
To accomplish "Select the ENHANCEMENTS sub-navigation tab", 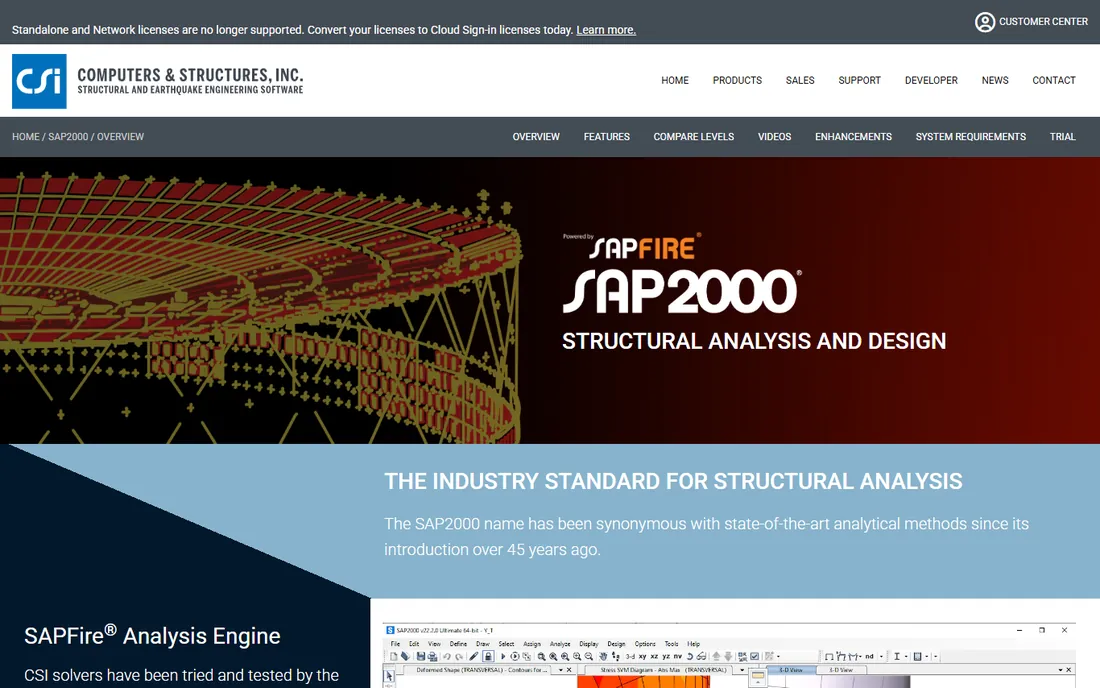I will click(853, 137).
